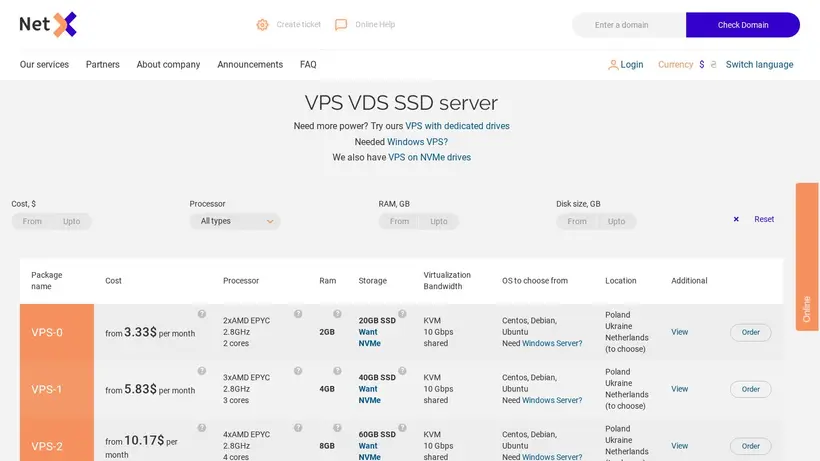Select the hryvnia currency symbol
The height and width of the screenshot is (461, 820).
[713, 64]
